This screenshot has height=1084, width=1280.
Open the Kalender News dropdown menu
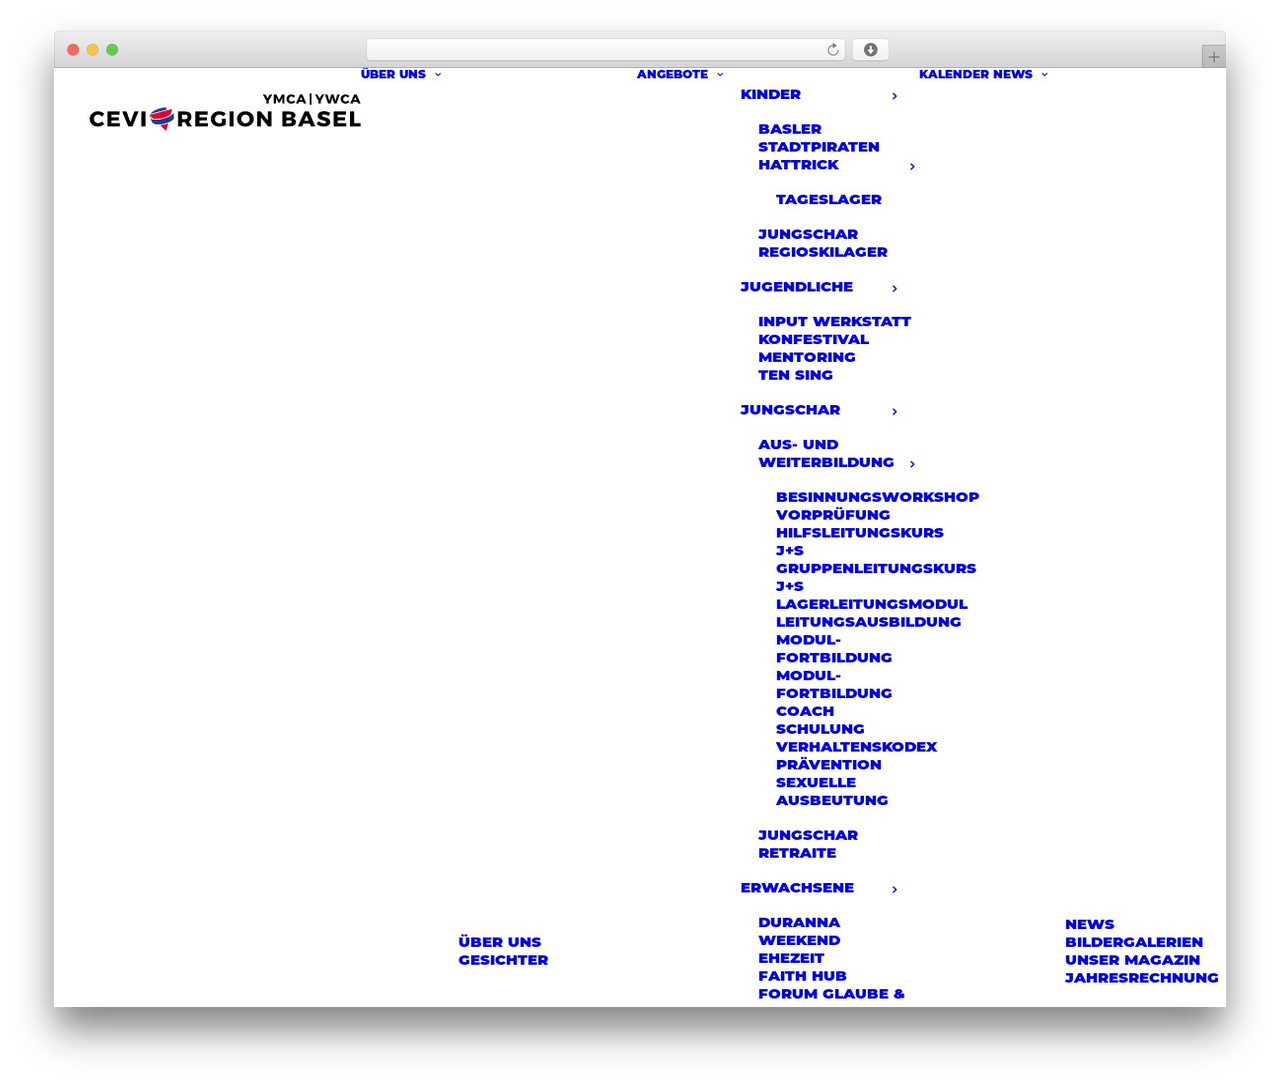(983, 74)
